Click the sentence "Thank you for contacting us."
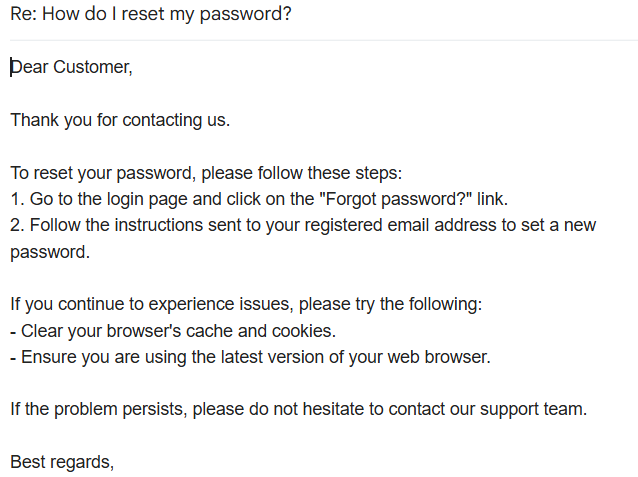This screenshot has height=477, width=638. point(120,120)
